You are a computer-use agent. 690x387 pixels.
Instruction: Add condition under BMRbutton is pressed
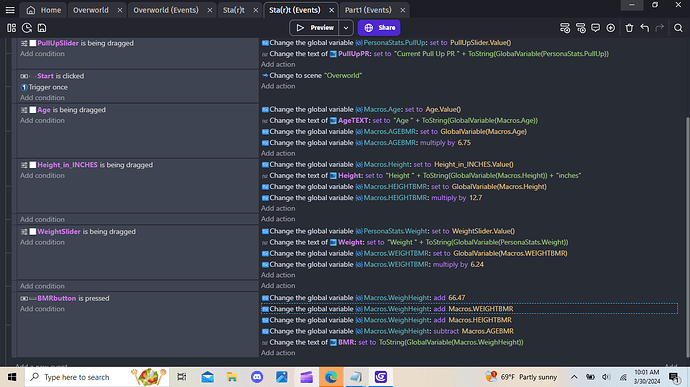point(42,309)
